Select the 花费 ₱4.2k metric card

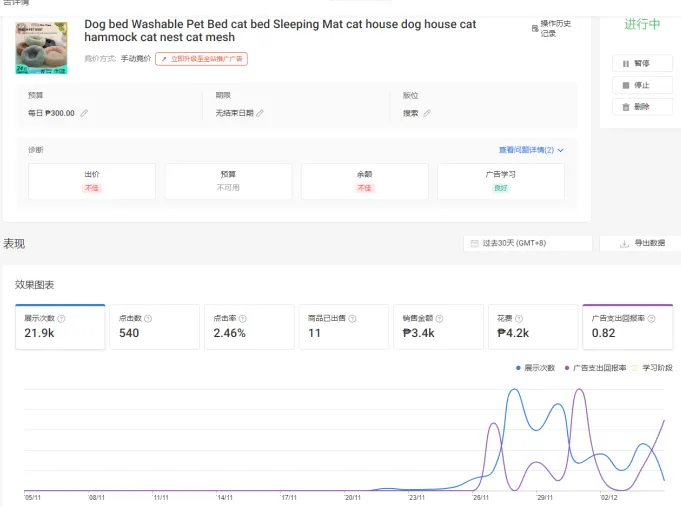coord(533,327)
